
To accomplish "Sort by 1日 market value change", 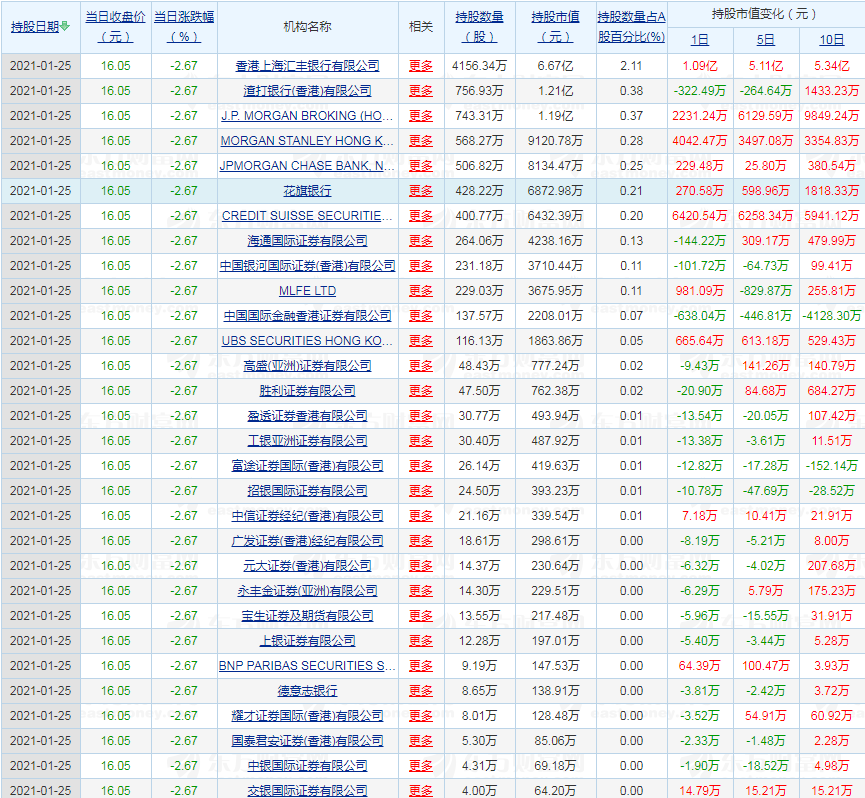I will 700,40.
